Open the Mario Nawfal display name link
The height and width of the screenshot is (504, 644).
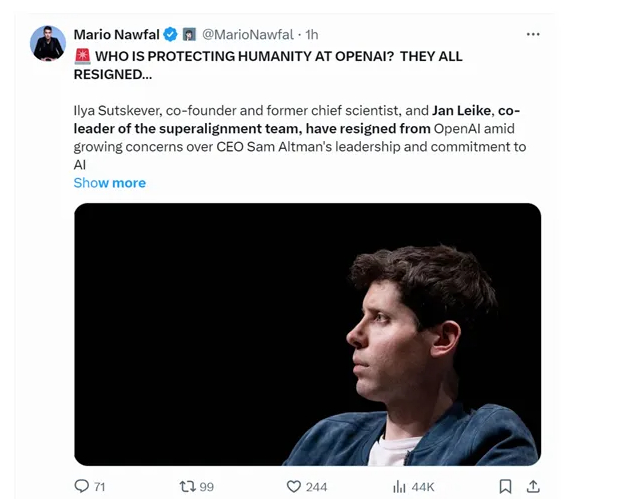click(116, 35)
